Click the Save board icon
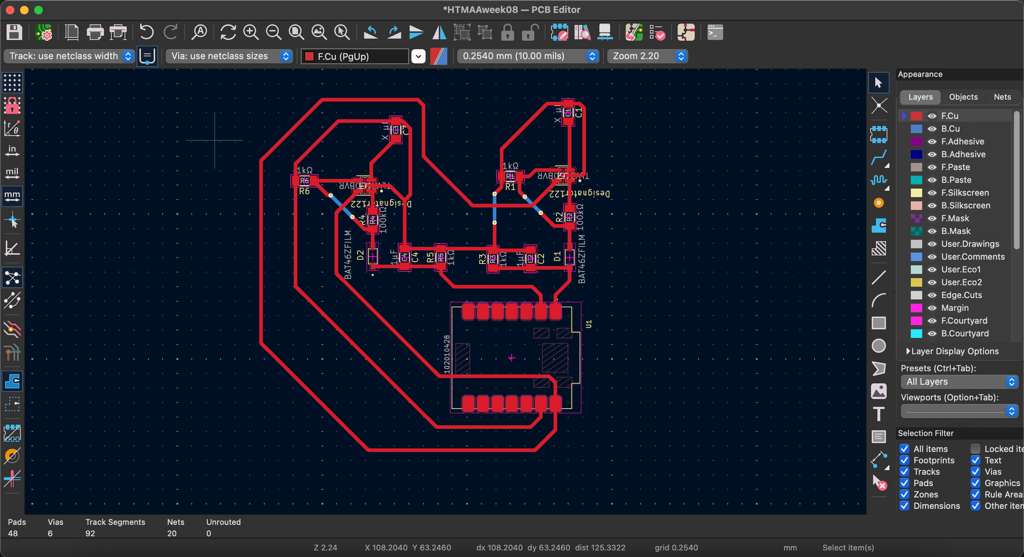The width and height of the screenshot is (1024, 557). pos(14,33)
